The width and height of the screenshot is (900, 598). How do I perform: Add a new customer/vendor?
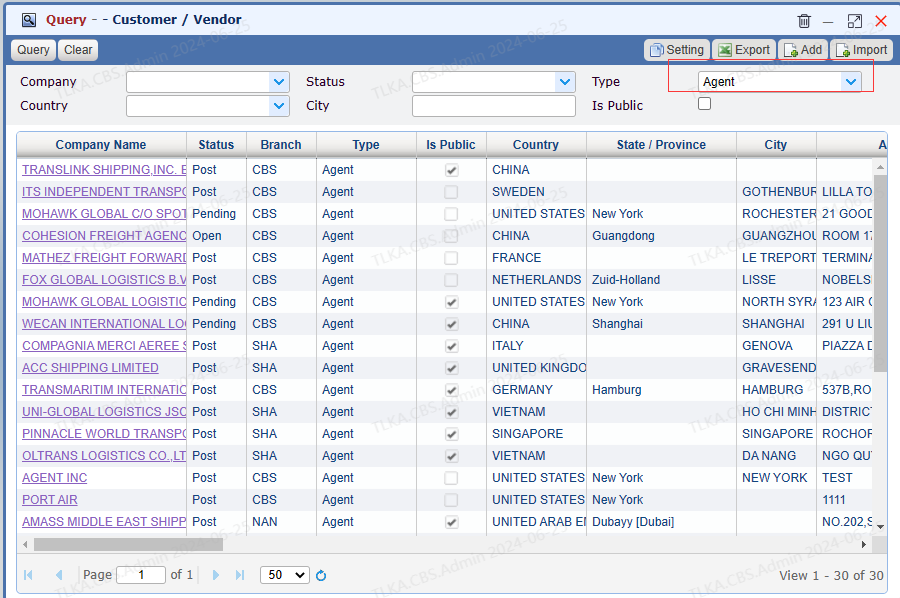802,50
